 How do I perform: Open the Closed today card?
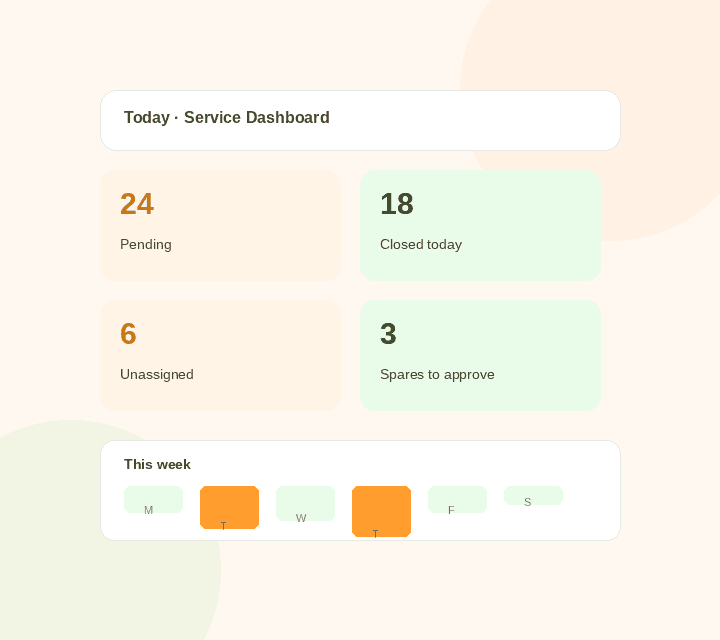point(480,225)
